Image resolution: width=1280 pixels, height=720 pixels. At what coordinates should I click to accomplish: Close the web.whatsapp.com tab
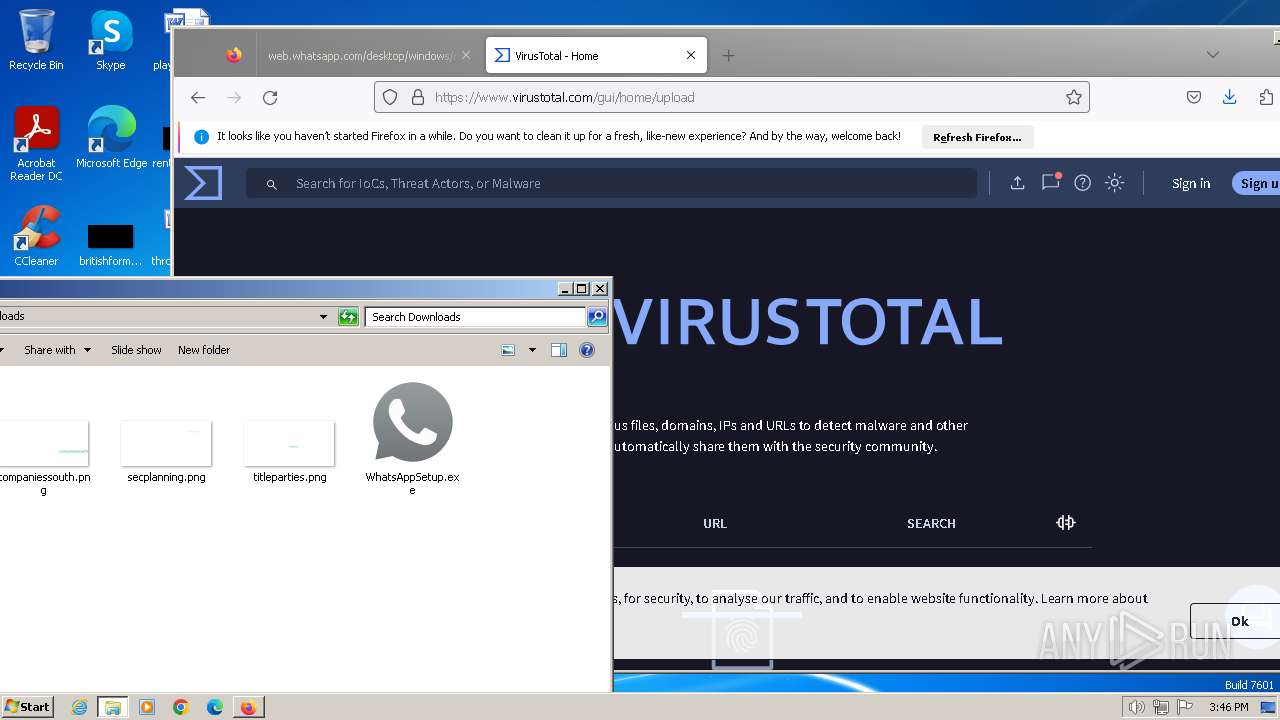(x=465, y=56)
